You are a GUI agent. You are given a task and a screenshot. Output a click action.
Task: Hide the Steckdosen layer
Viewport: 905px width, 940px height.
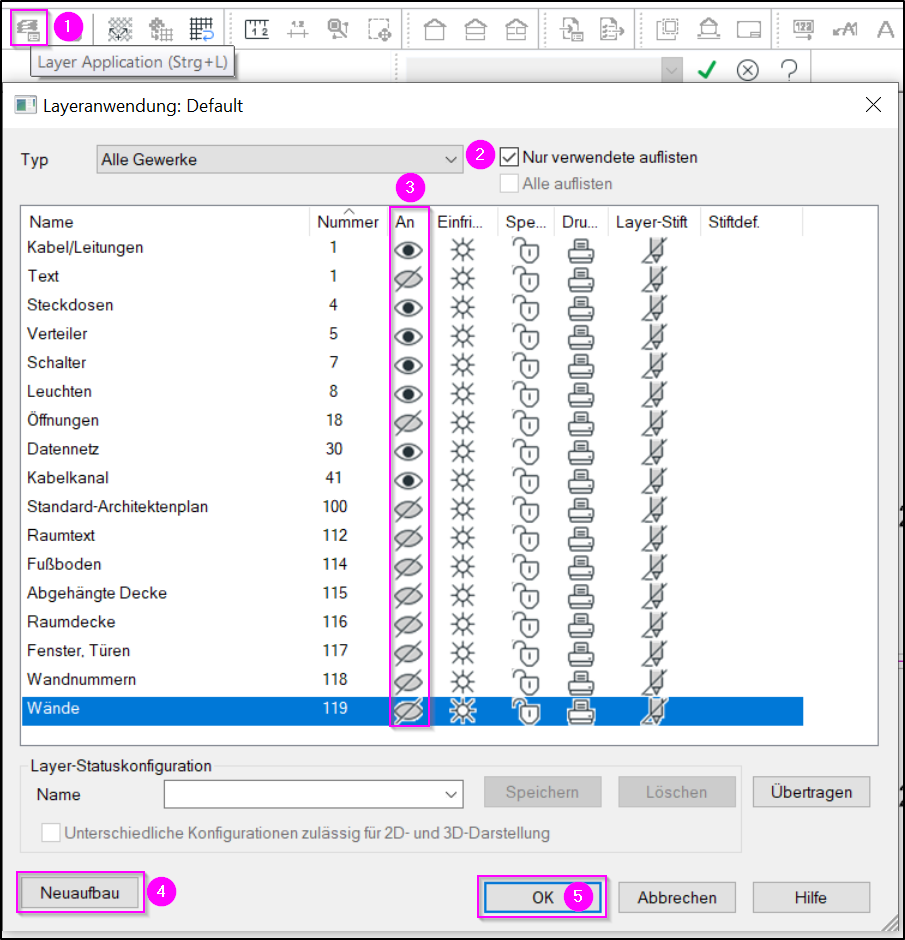click(408, 308)
